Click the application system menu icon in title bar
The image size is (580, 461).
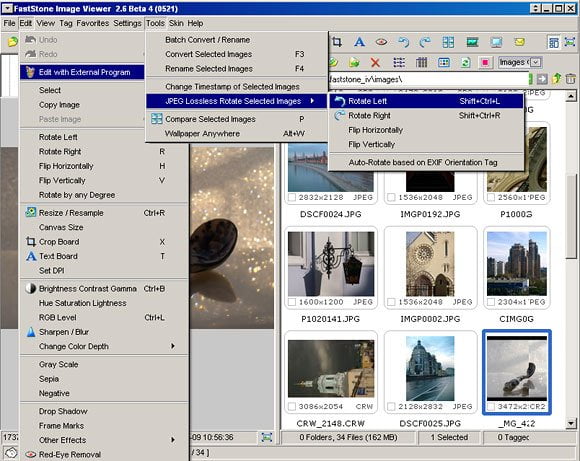click(7, 8)
